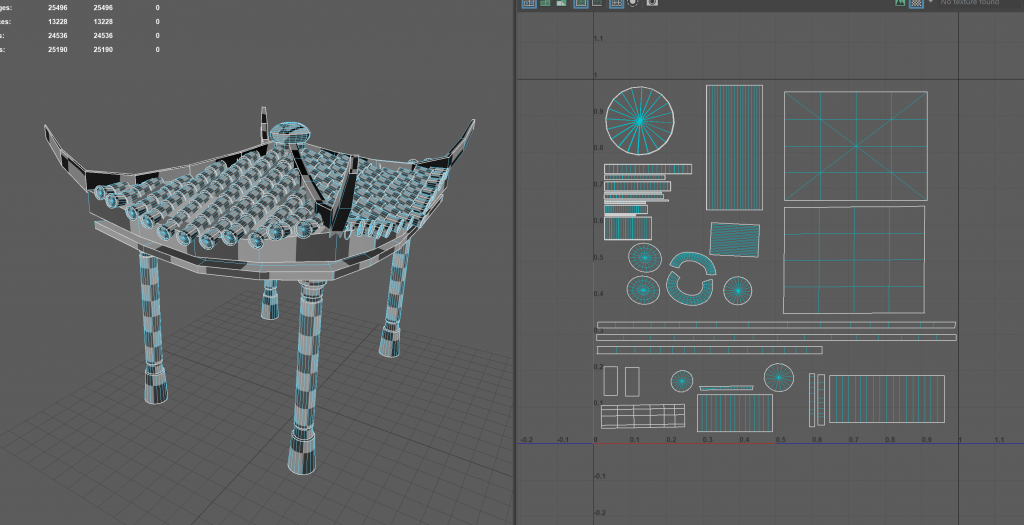Select the big square UV shell with diagonal lines
1024x525 pixels.
pyautogui.click(x=856, y=146)
